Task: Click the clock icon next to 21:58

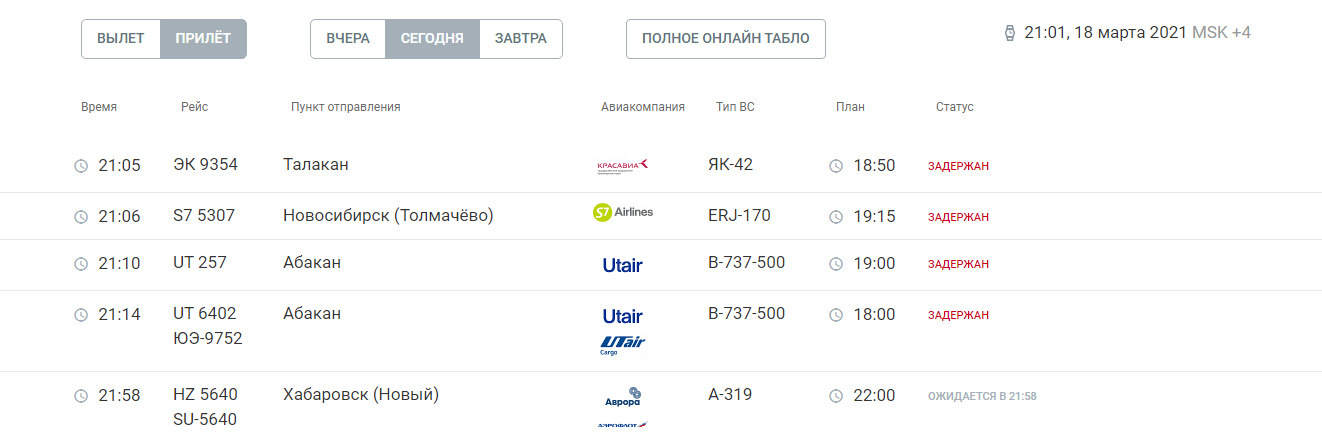Action: (81, 396)
